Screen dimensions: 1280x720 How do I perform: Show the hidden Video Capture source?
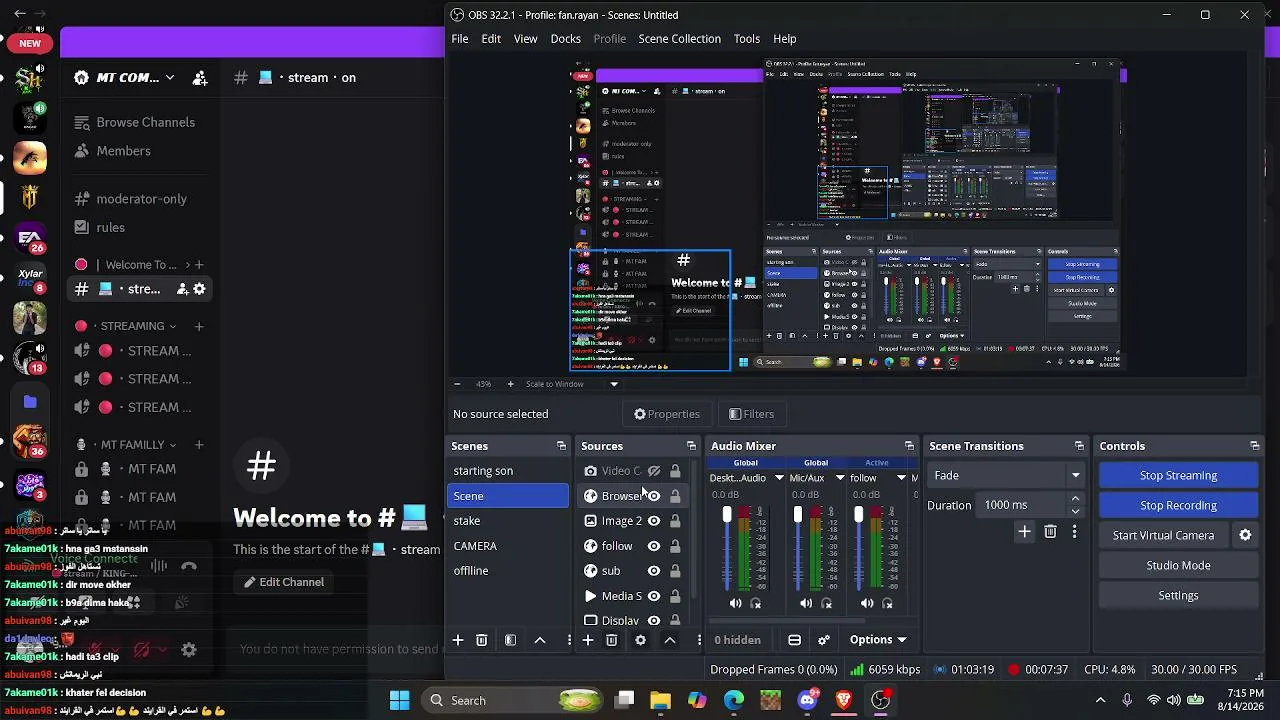click(654, 471)
